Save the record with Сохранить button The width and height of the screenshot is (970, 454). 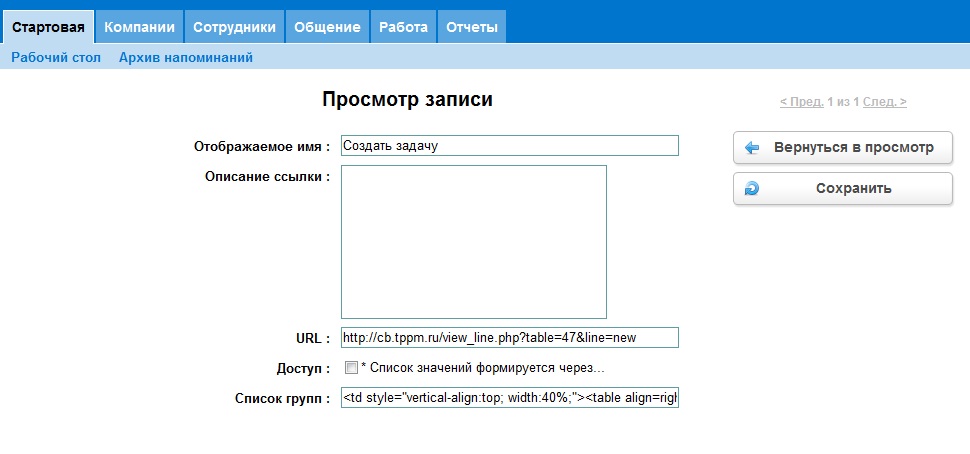point(843,189)
